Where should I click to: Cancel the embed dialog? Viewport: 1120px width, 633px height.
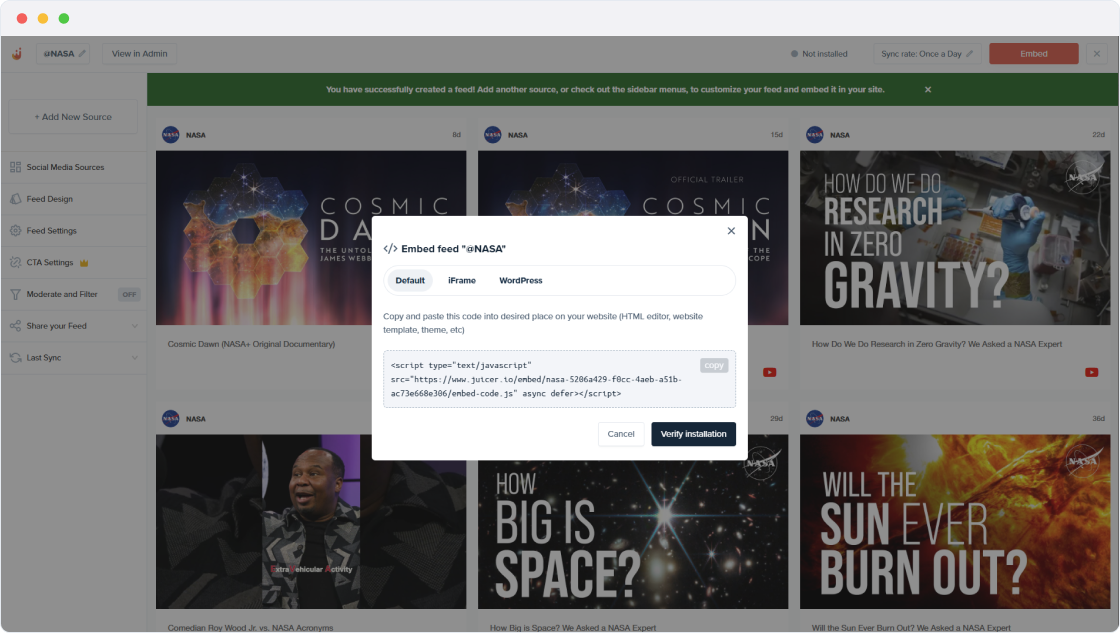tap(621, 434)
